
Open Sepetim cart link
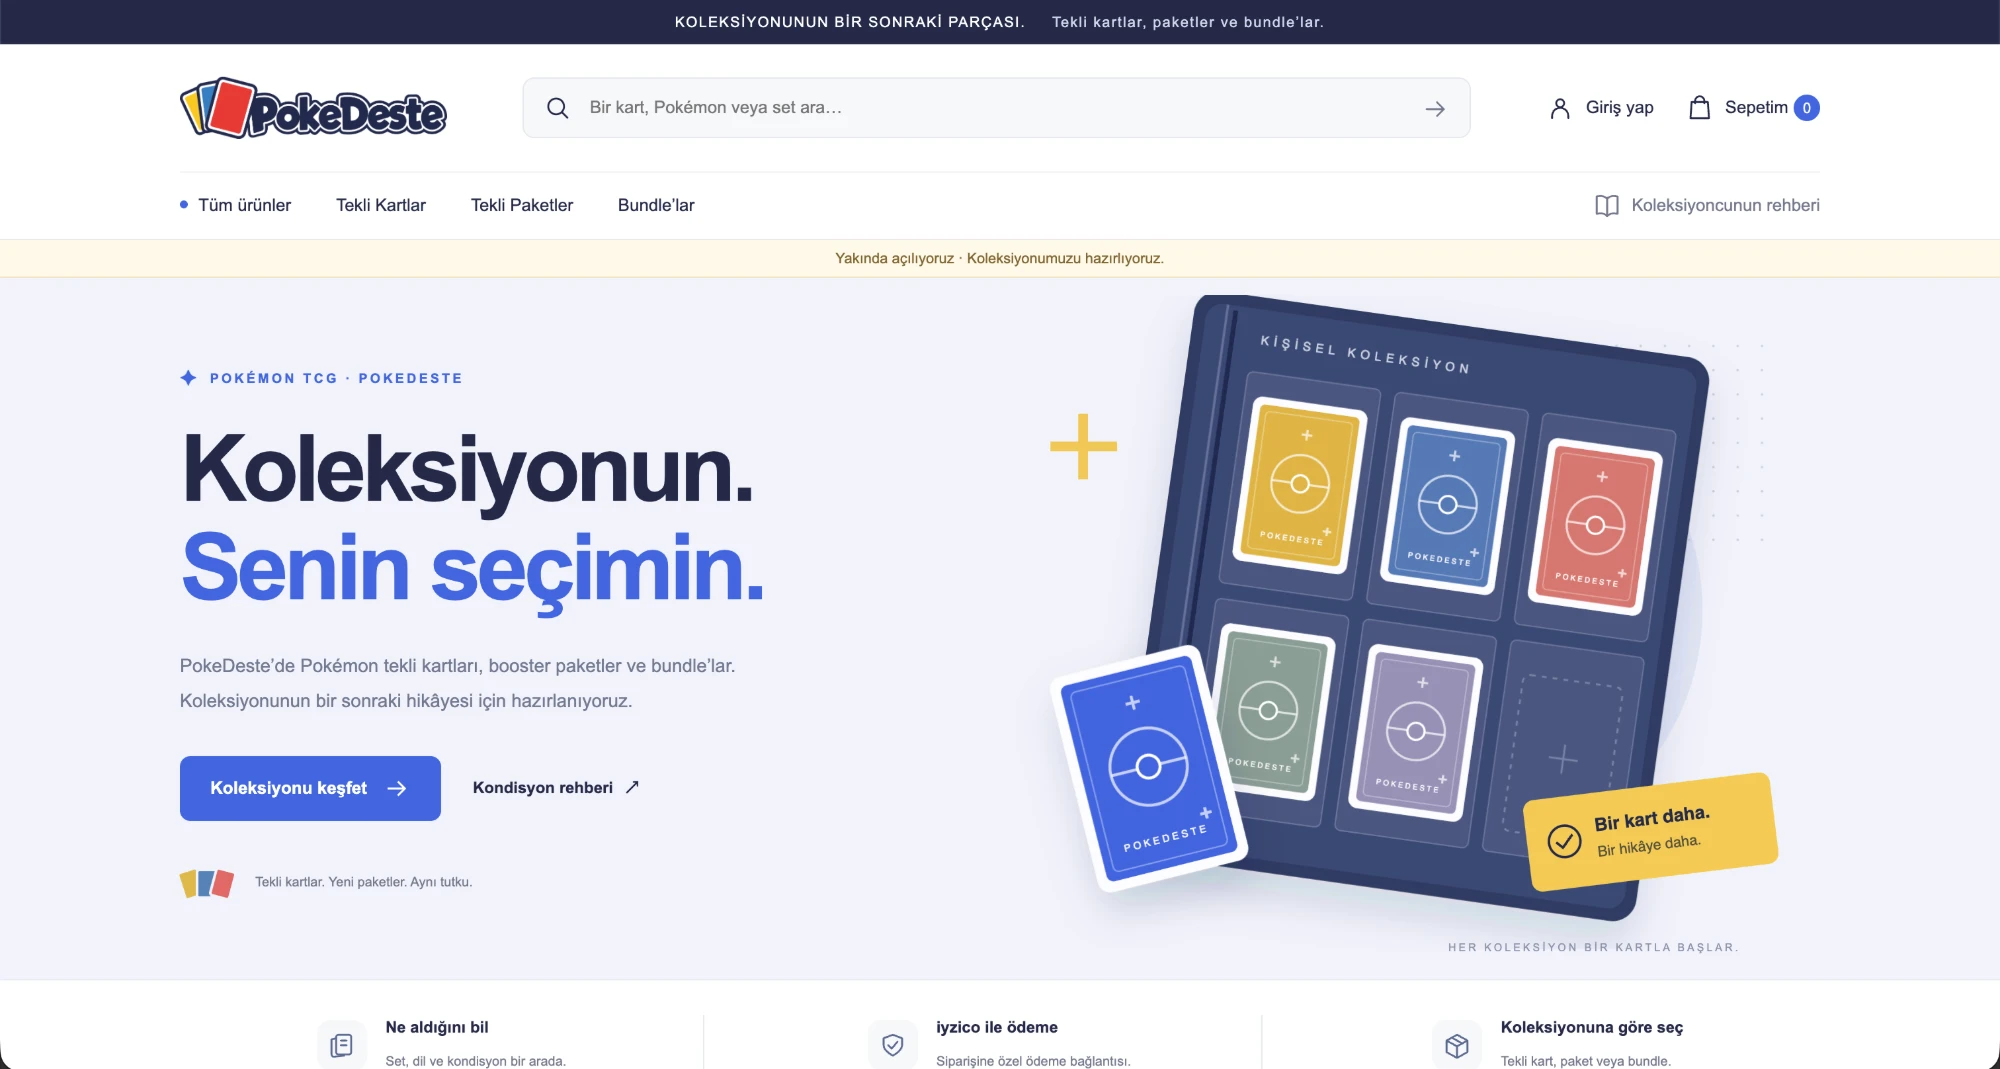tap(1754, 108)
